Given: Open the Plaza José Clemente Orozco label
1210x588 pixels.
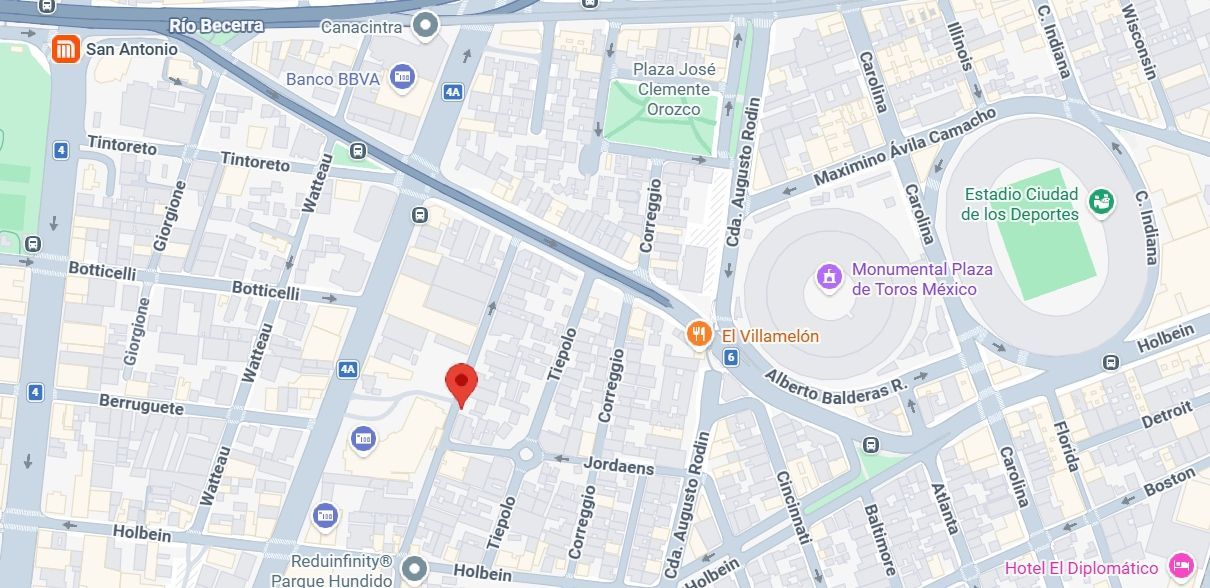Looking at the screenshot, I should click(x=676, y=89).
